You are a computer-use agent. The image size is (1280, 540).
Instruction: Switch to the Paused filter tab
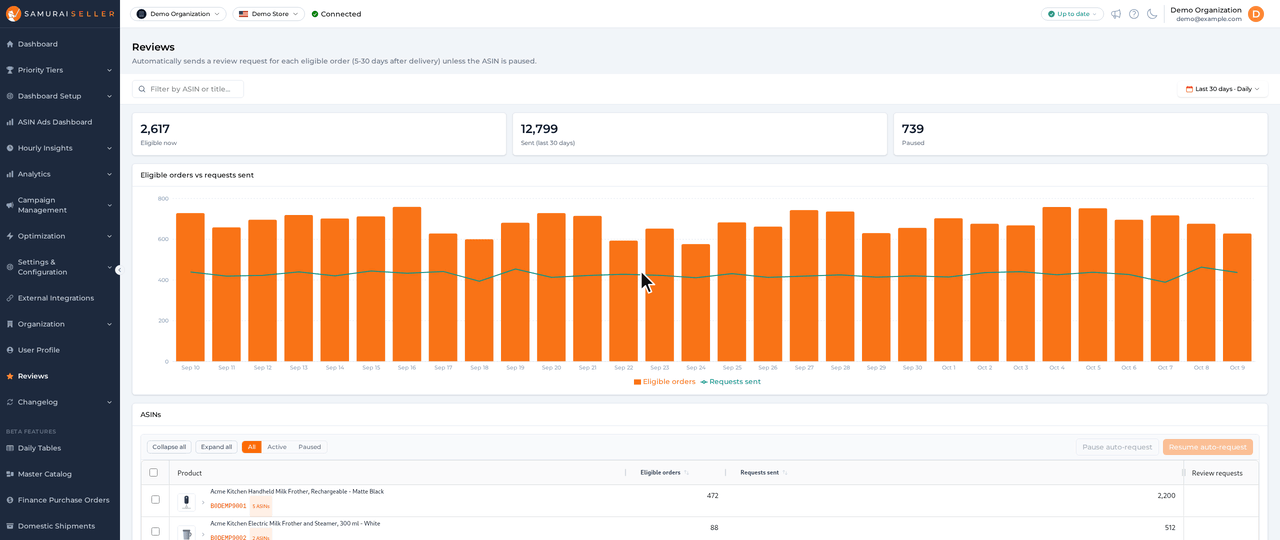click(x=310, y=447)
